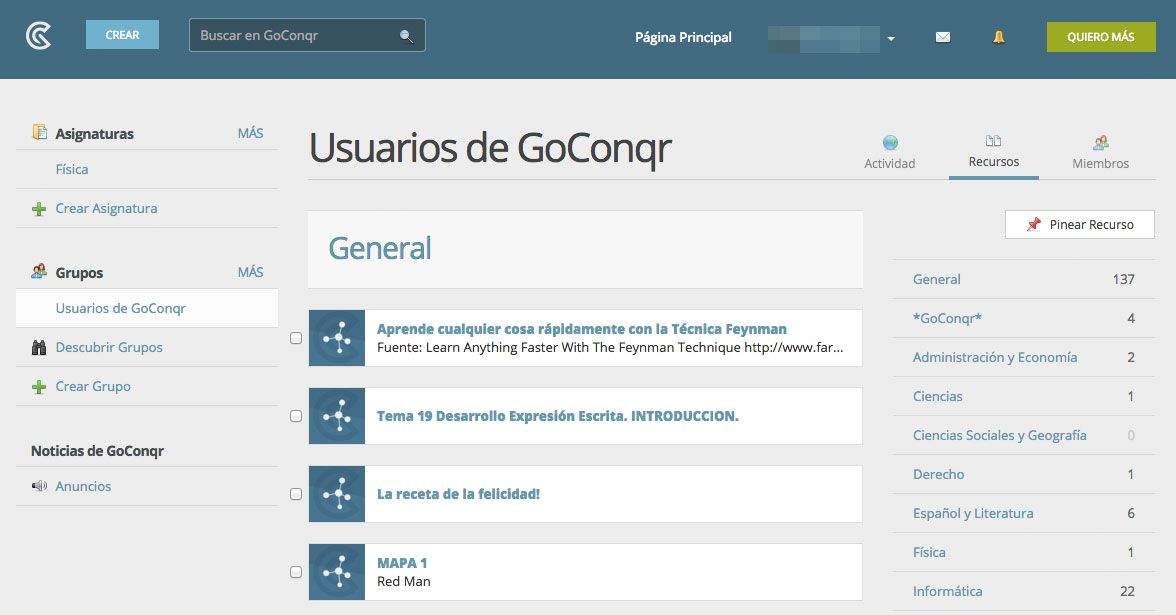This screenshot has height=615, width=1176.
Task: Click the Grupos section heading
Action: pyautogui.click(x=79, y=273)
